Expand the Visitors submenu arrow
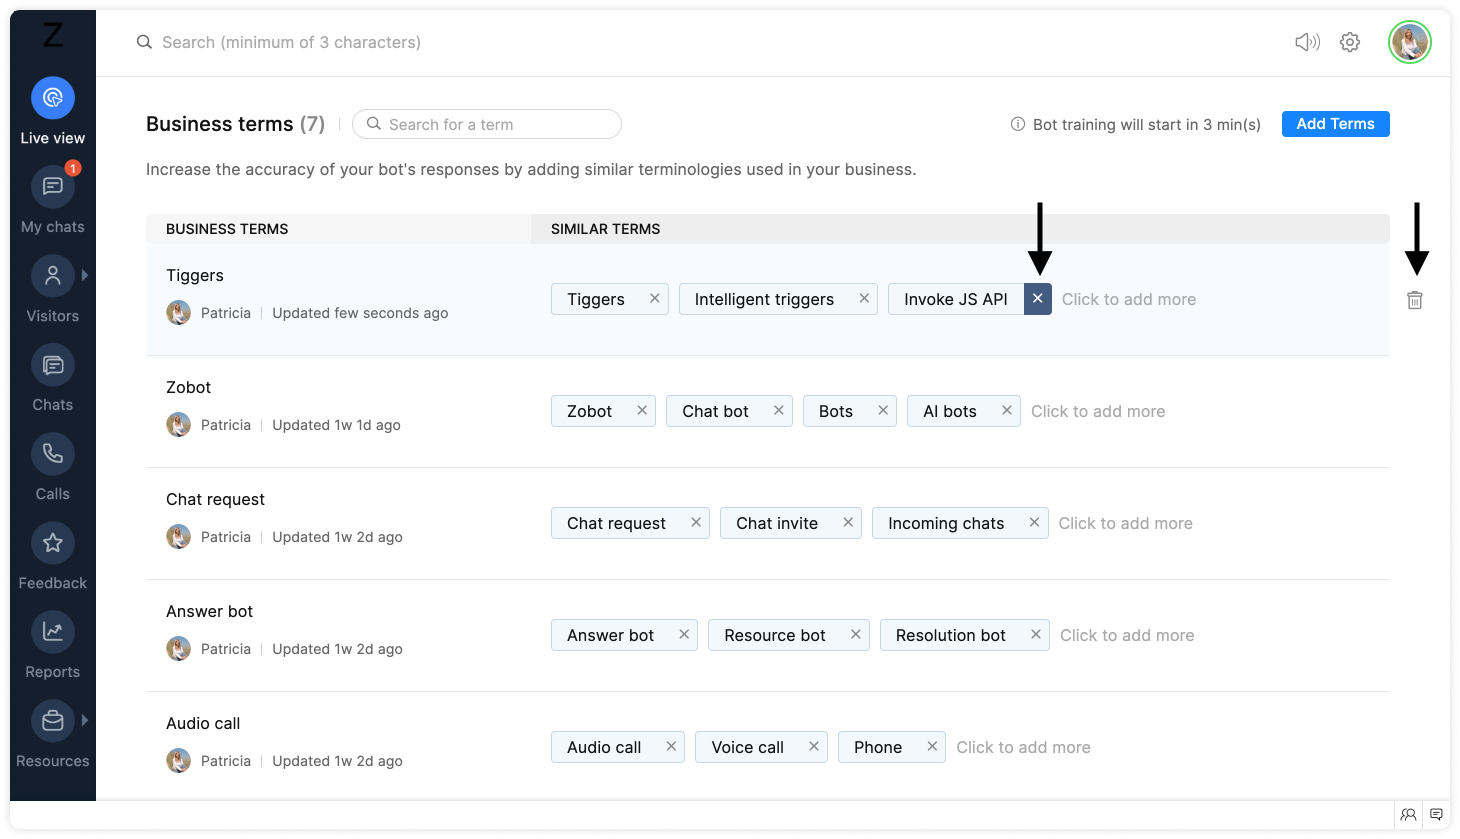 click(x=85, y=275)
